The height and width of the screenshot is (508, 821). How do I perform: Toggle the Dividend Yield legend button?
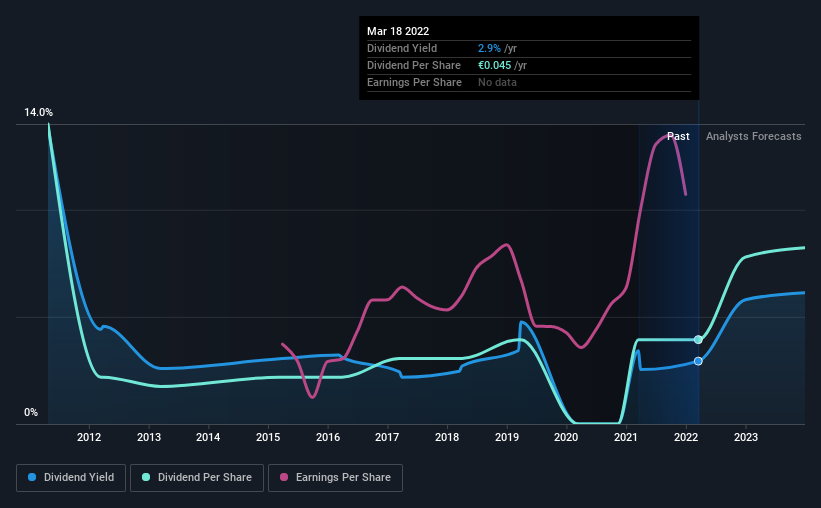pos(71,478)
